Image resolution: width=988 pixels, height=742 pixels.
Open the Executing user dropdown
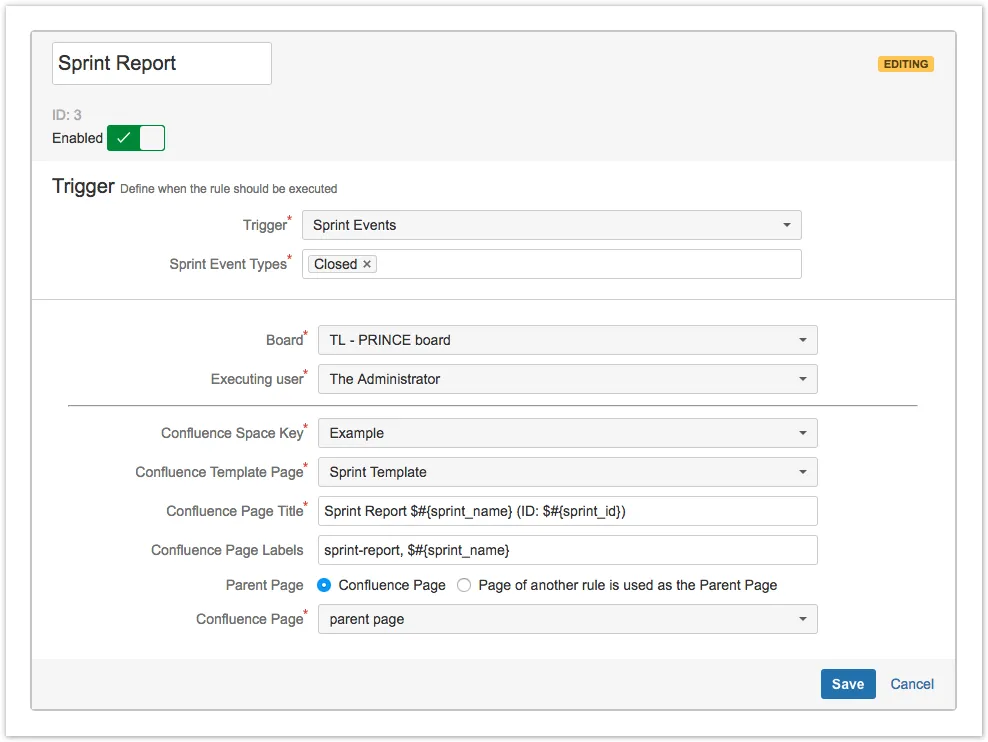tap(567, 379)
